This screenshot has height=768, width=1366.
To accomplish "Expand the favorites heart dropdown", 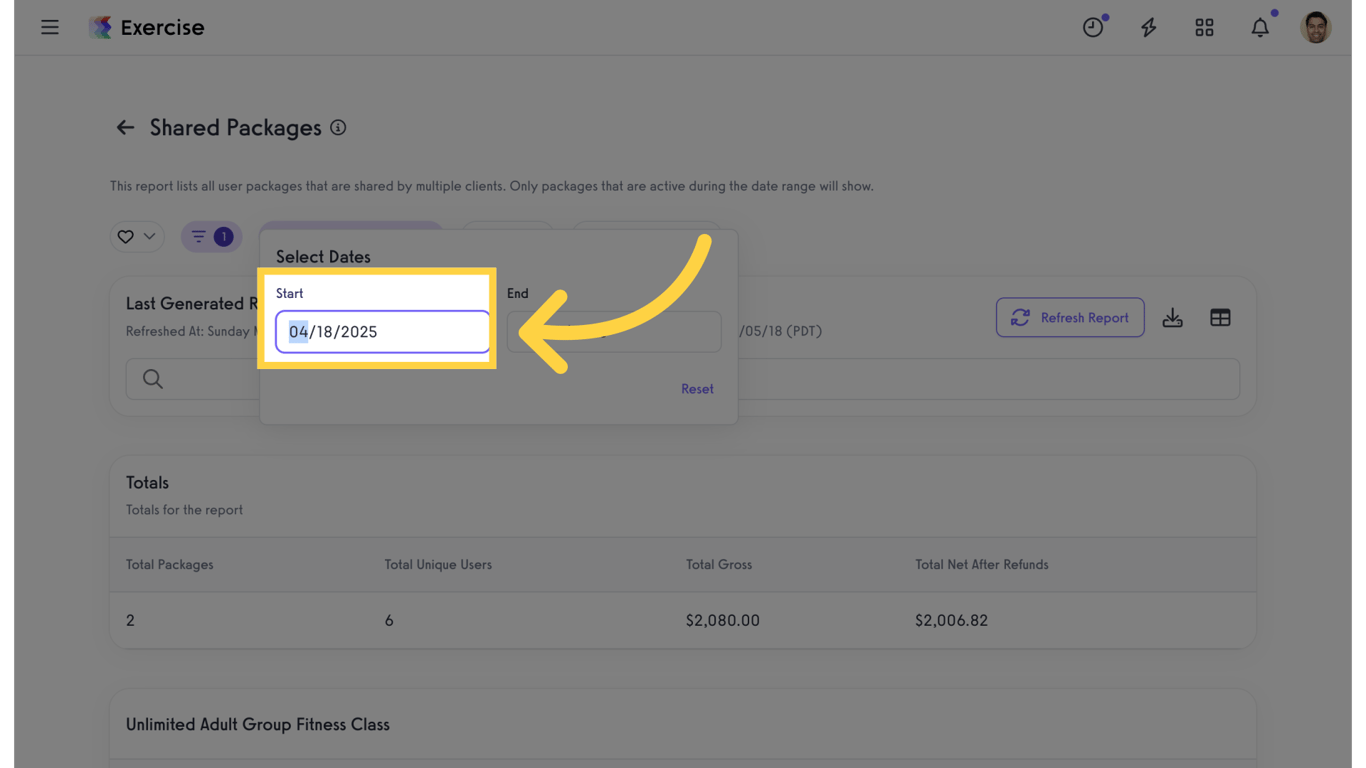I will coord(137,237).
